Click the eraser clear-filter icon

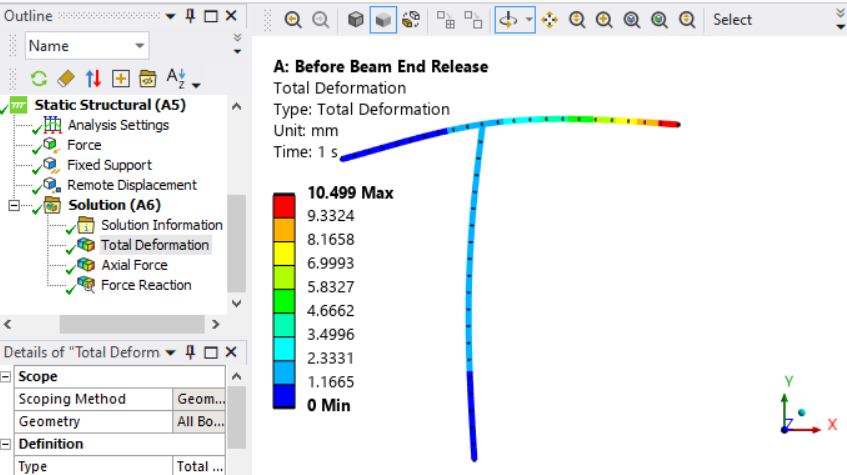66,79
